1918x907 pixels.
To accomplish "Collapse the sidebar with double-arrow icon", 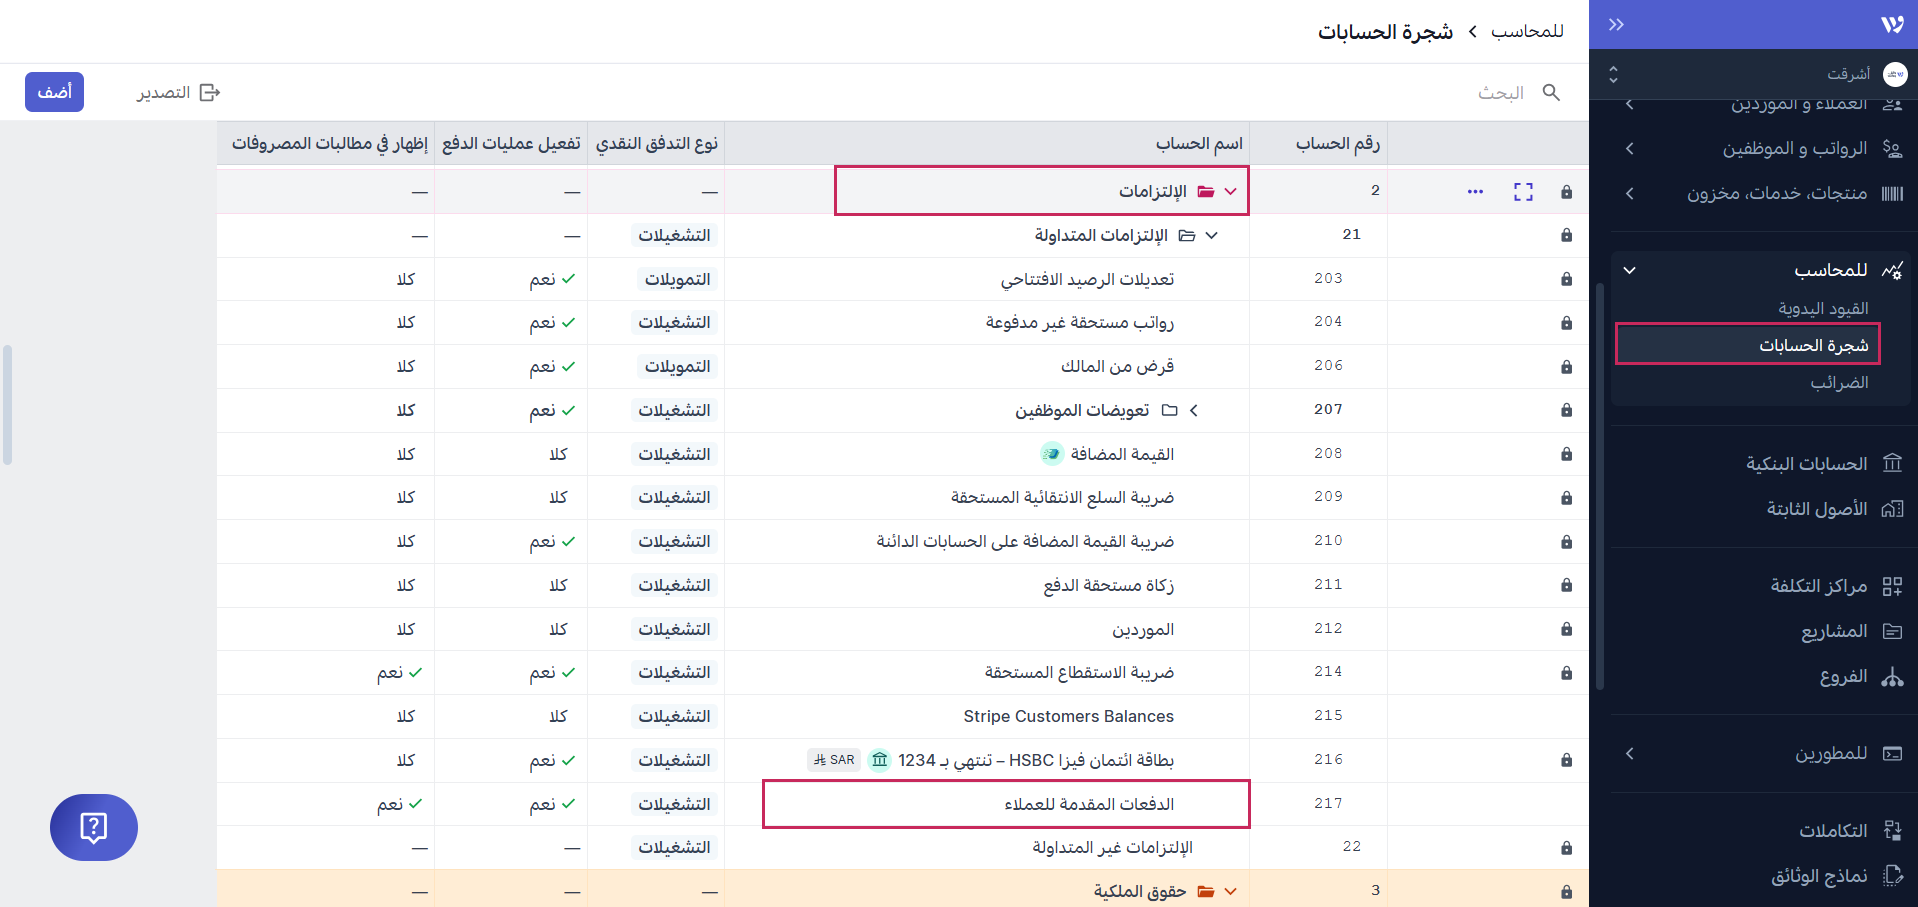I will pyautogui.click(x=1616, y=24).
